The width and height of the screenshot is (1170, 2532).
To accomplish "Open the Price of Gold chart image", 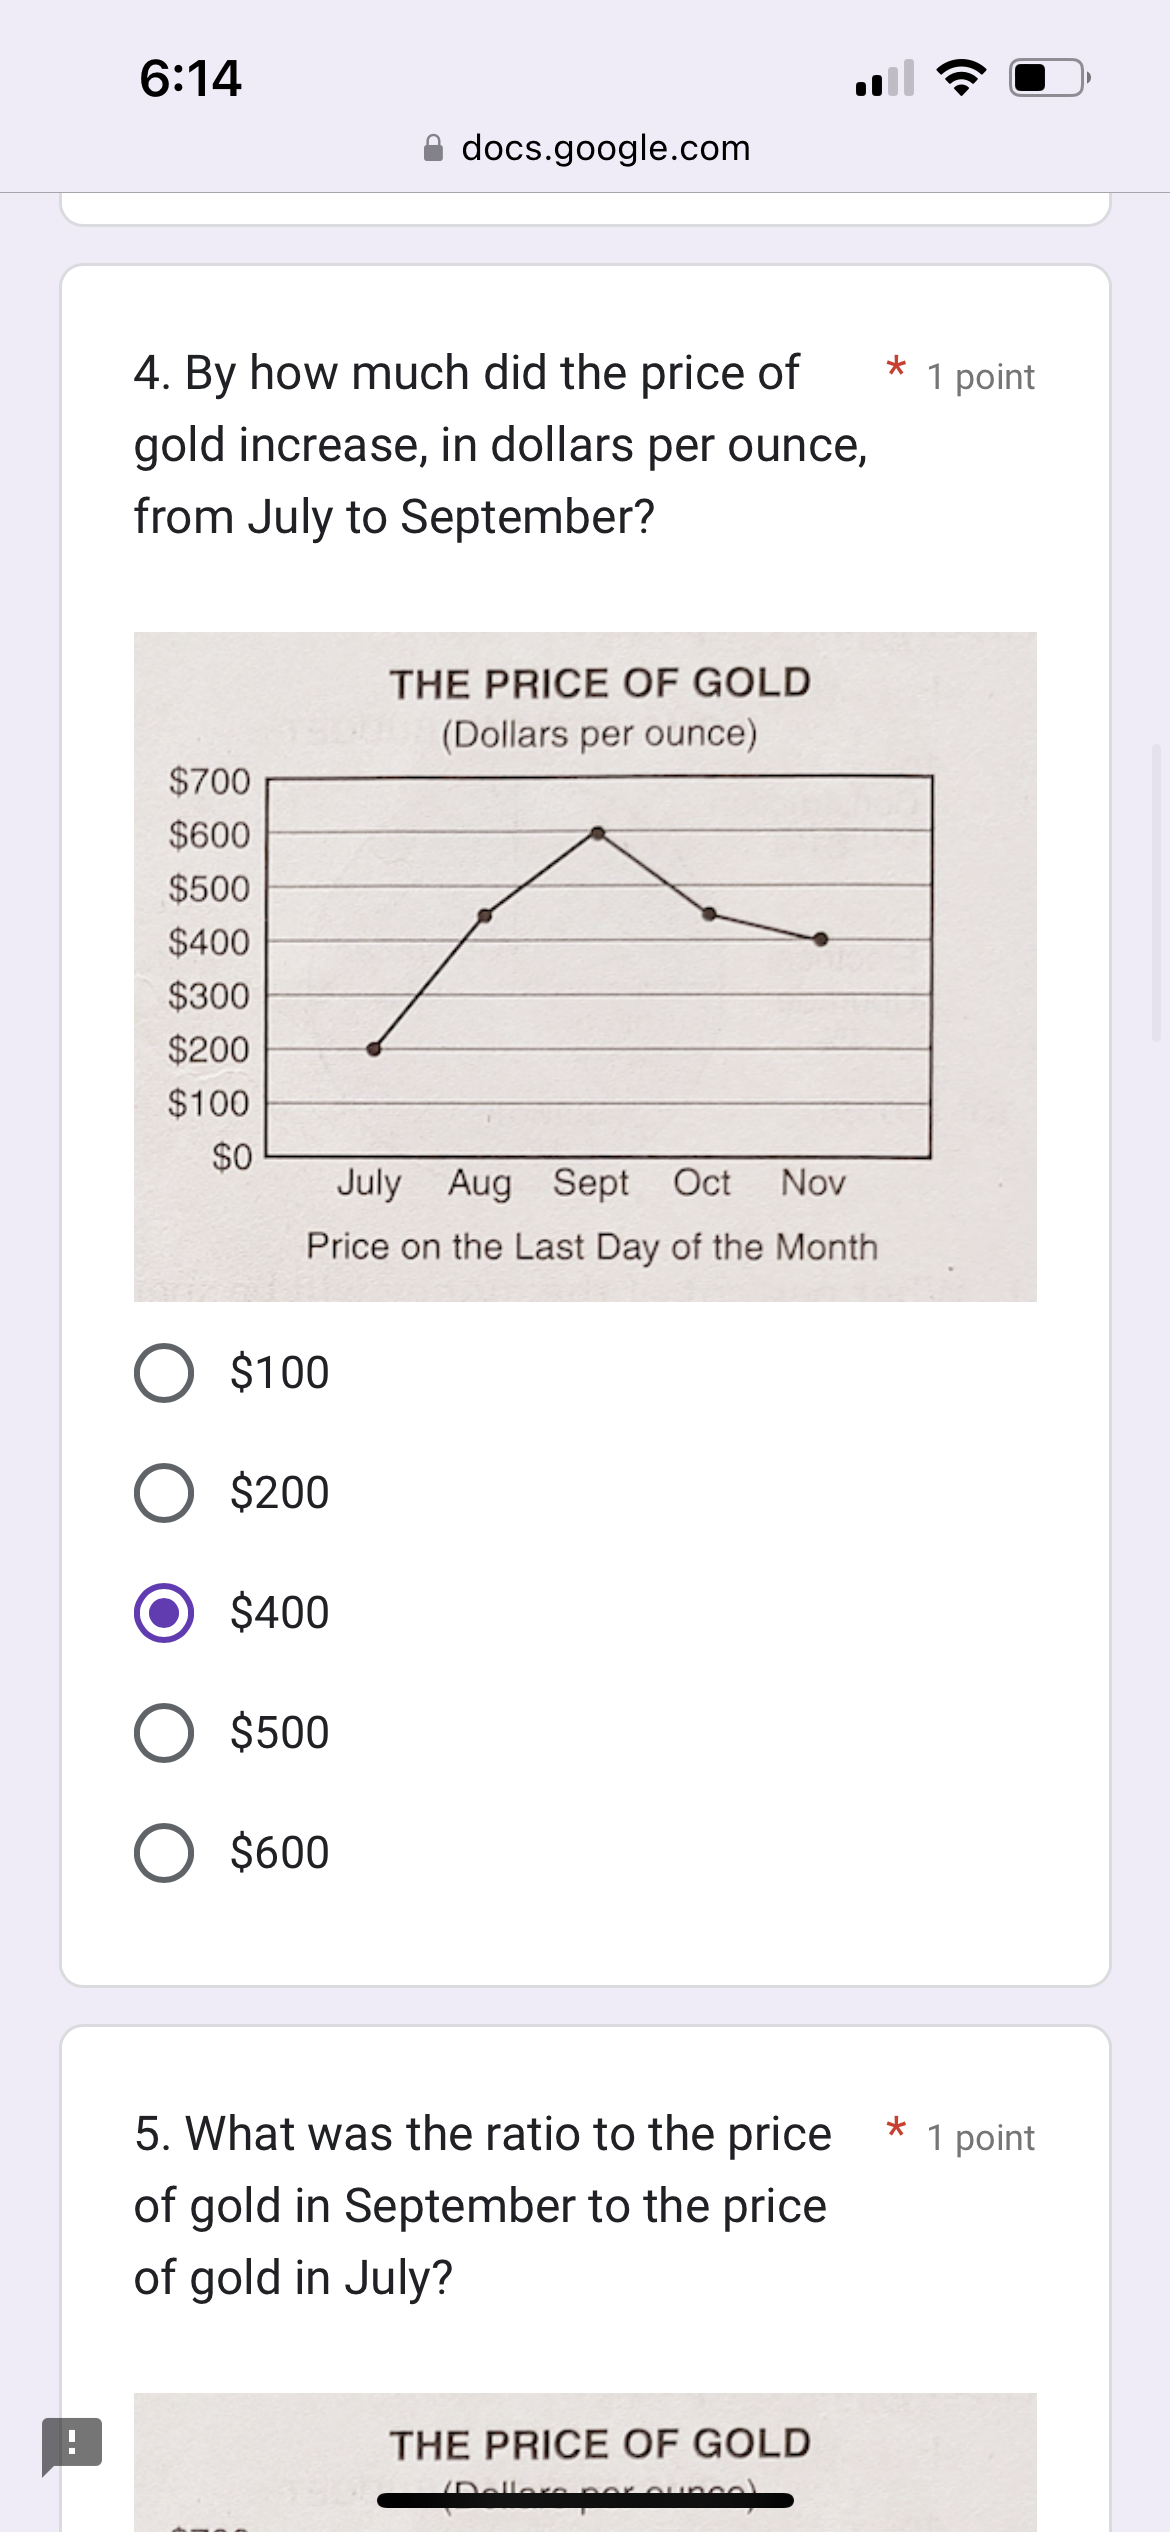I will click(585, 966).
